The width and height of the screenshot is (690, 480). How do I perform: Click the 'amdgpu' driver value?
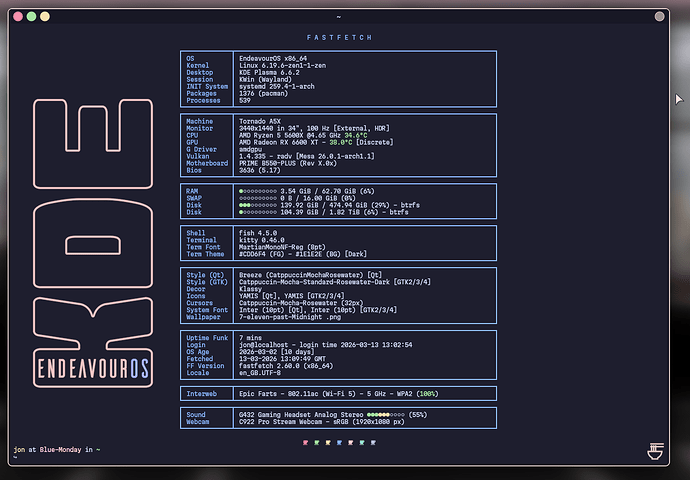(250, 150)
